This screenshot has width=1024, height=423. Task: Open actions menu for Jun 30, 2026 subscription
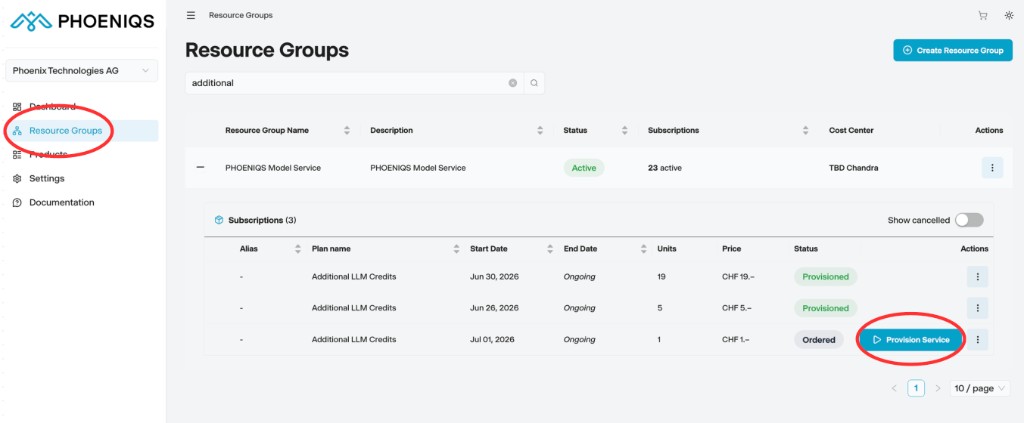pos(978,277)
